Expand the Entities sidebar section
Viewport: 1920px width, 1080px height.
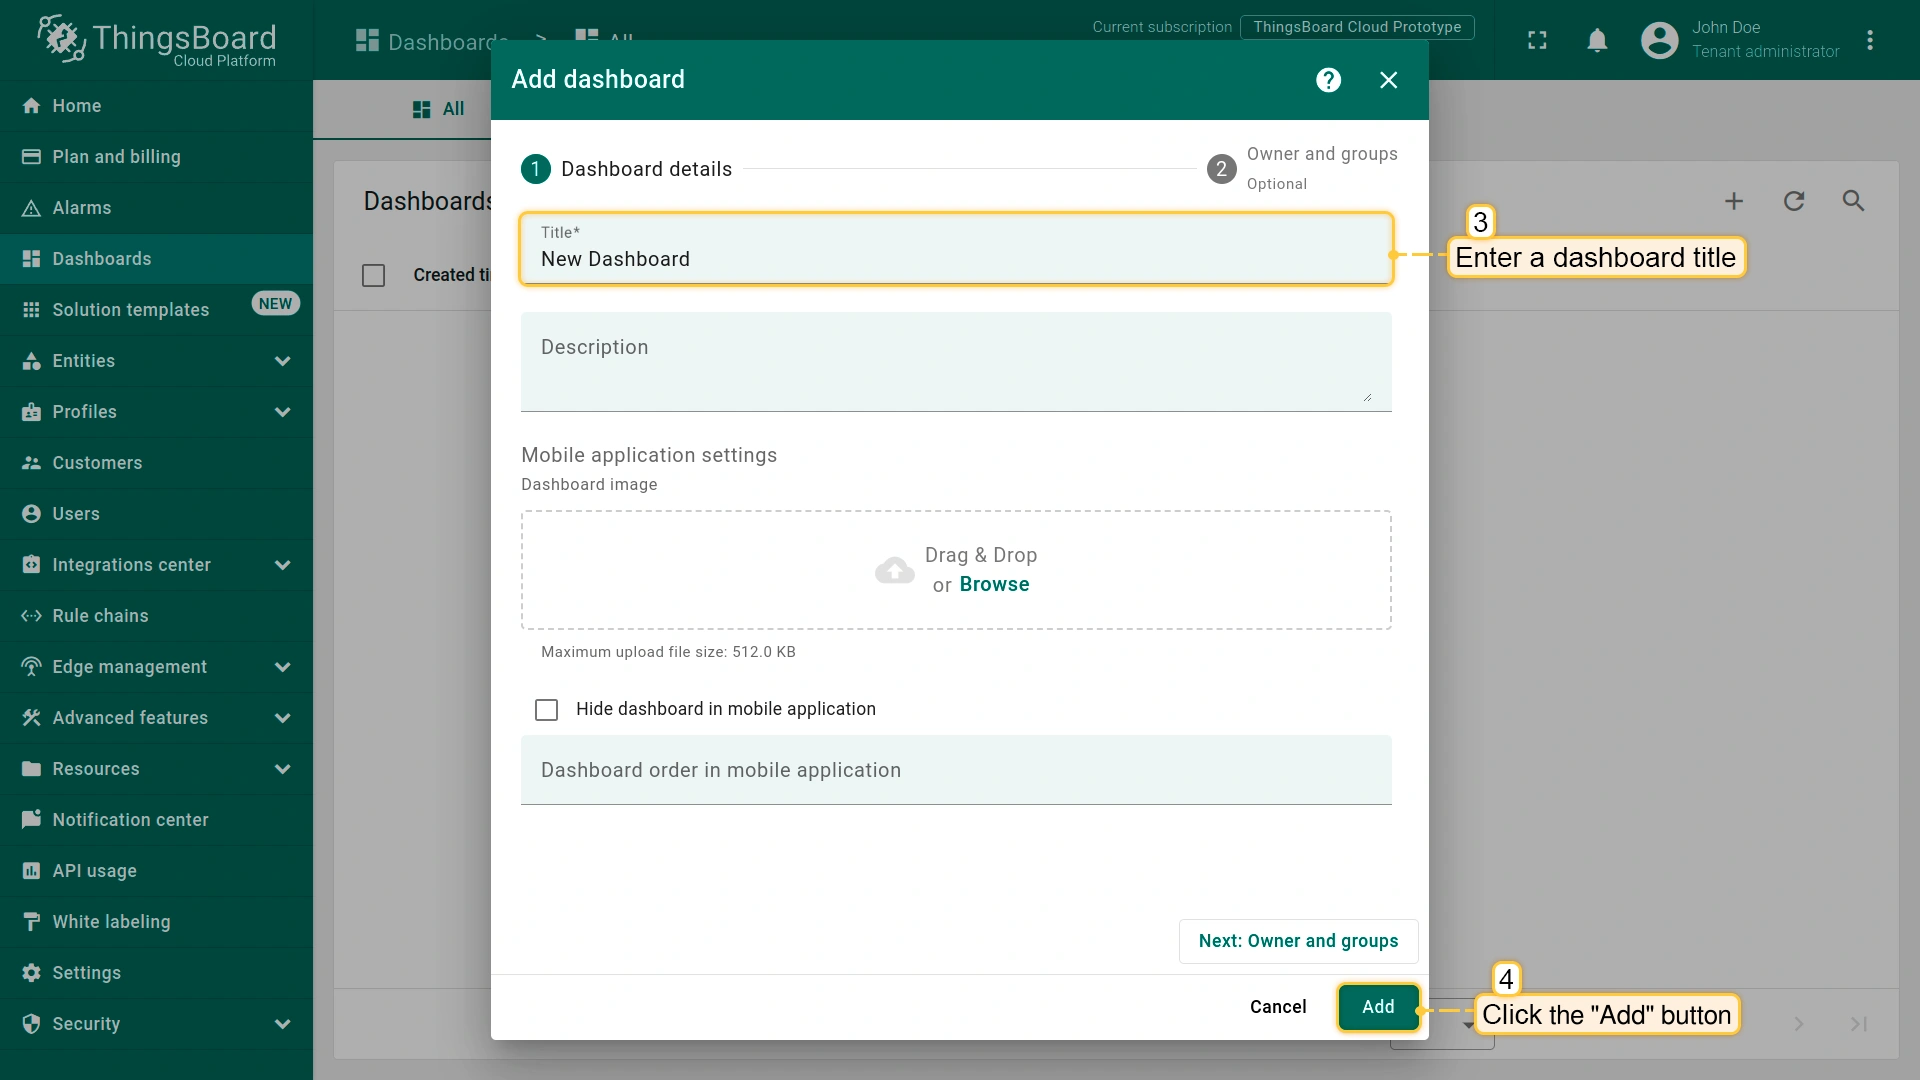point(282,361)
